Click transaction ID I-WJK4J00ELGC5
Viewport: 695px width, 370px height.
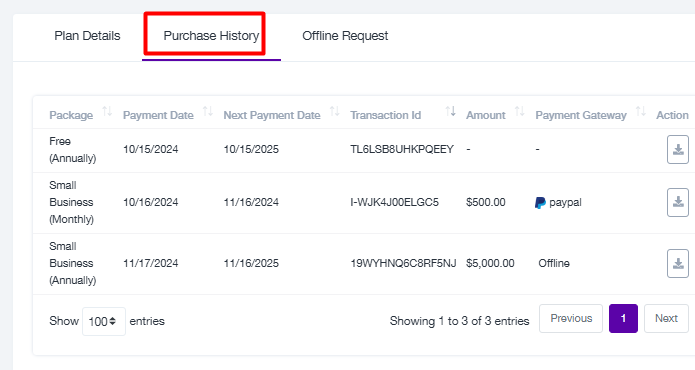[x=394, y=203]
